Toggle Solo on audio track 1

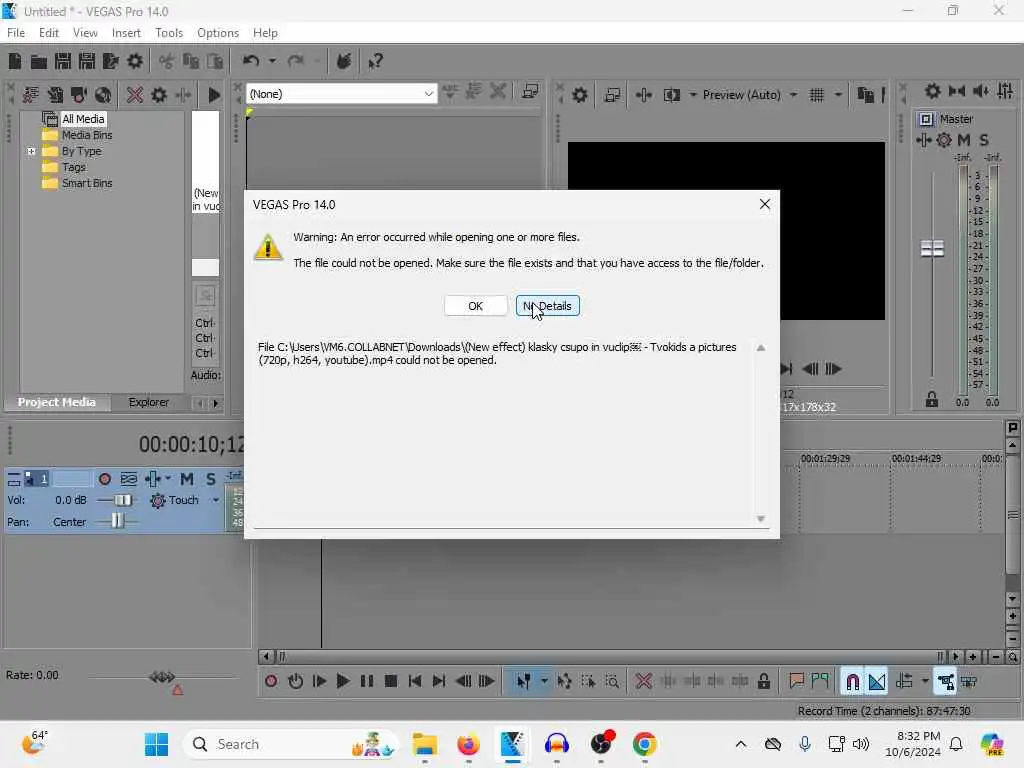(211, 479)
